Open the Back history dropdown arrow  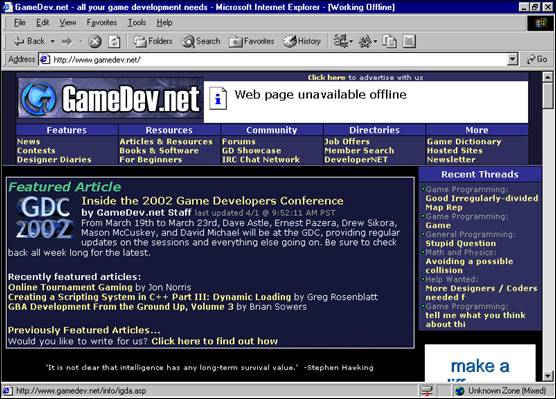tap(52, 41)
